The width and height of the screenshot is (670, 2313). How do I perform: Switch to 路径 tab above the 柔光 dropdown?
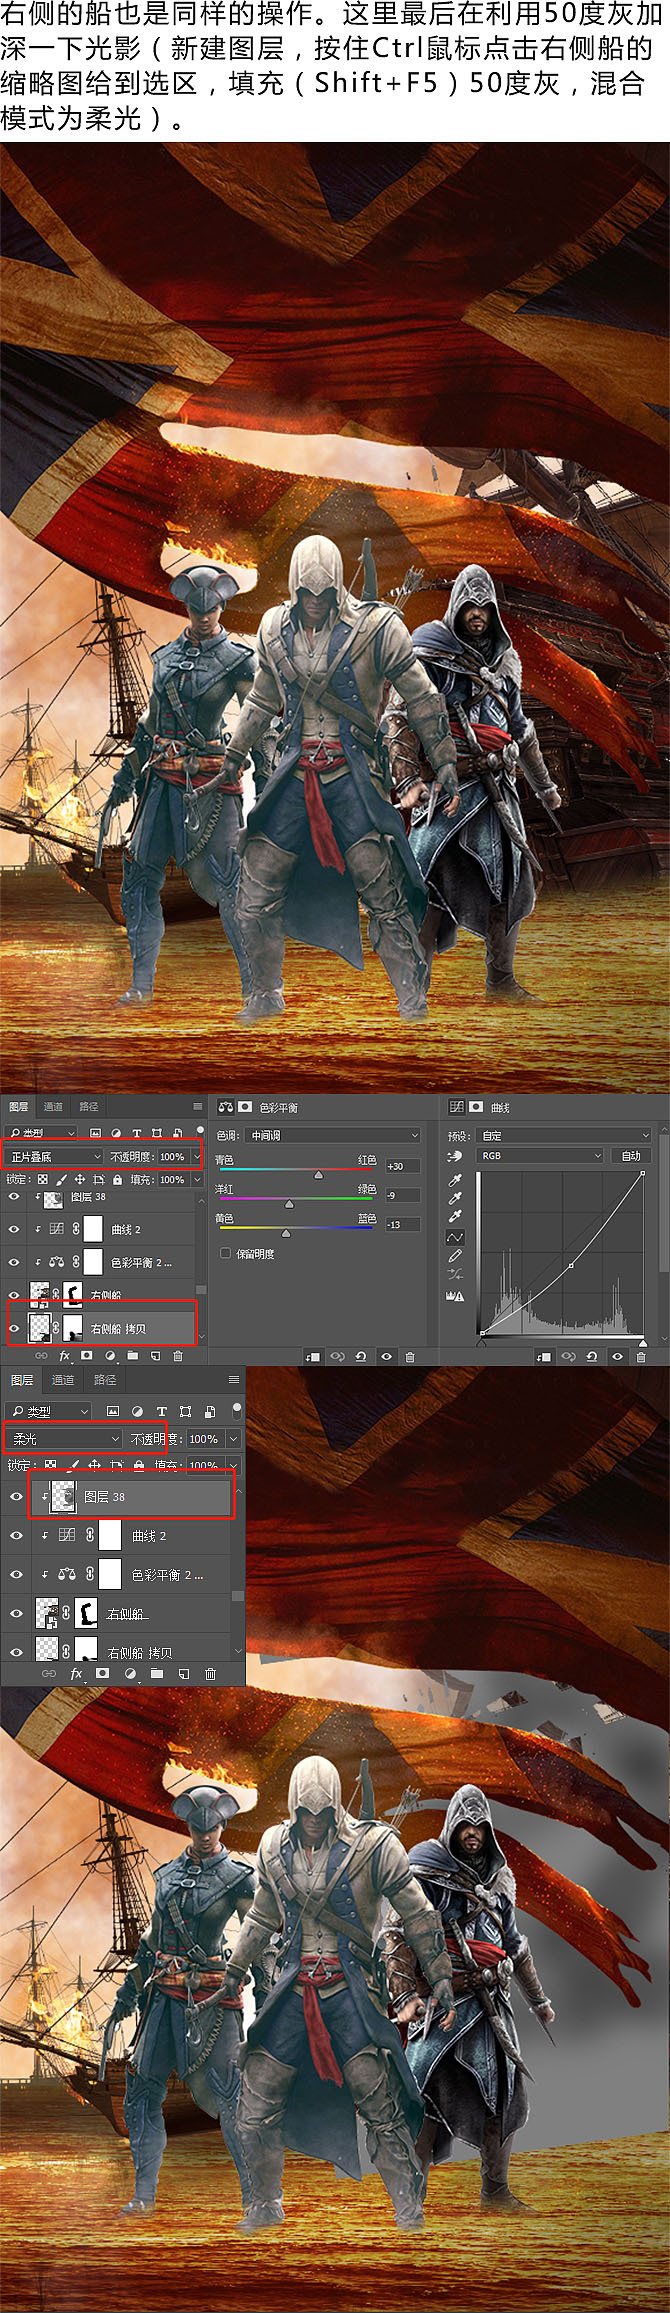pos(104,1380)
